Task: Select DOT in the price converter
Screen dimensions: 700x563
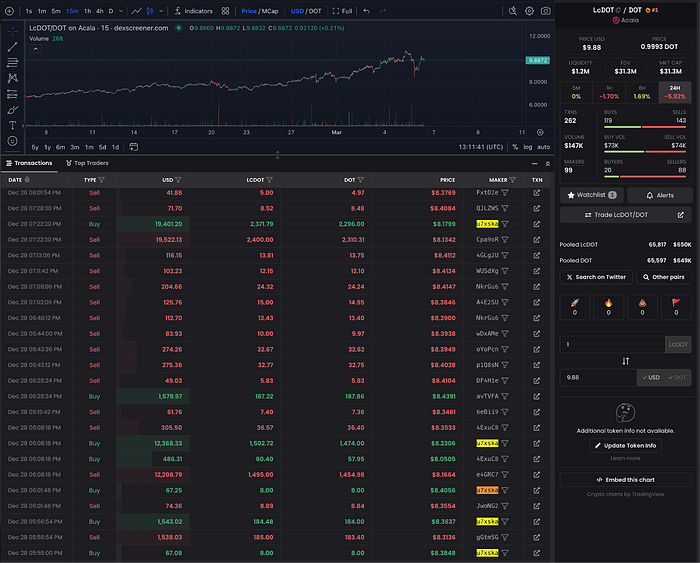Action: click(x=677, y=378)
